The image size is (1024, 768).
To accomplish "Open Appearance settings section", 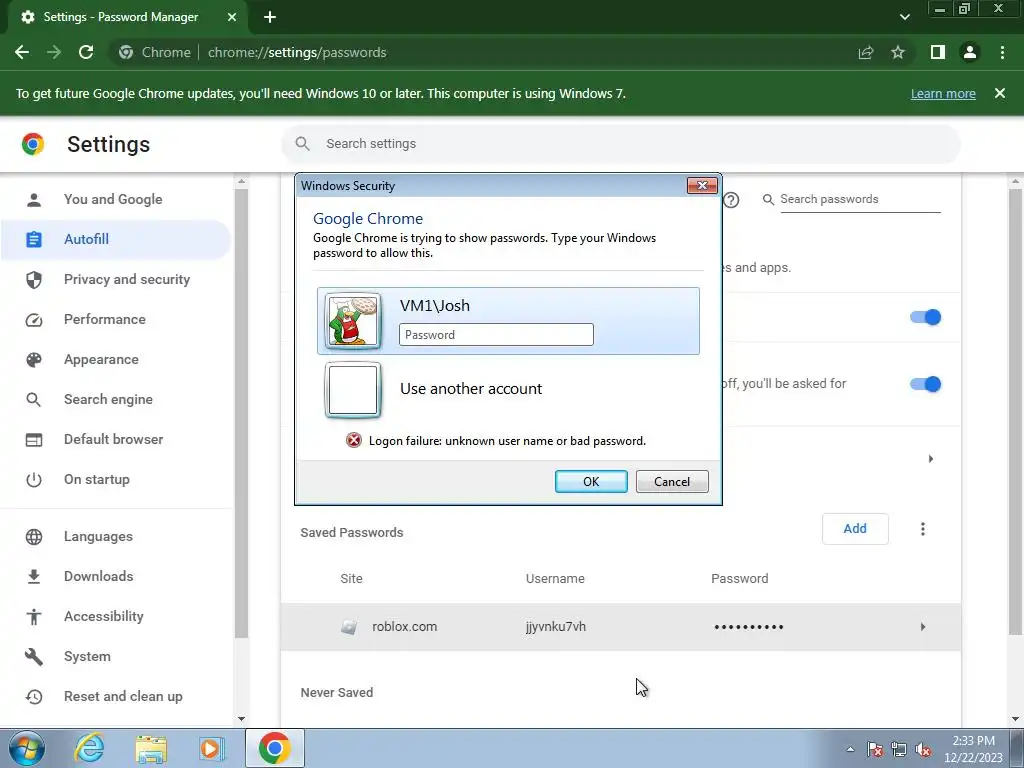I will (101, 359).
